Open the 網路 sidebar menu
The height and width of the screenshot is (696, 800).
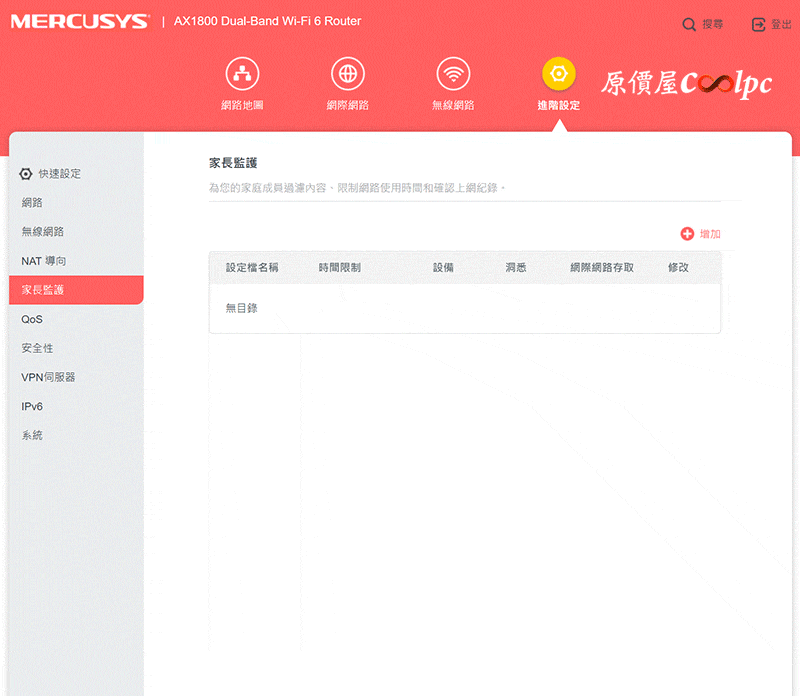(x=32, y=203)
